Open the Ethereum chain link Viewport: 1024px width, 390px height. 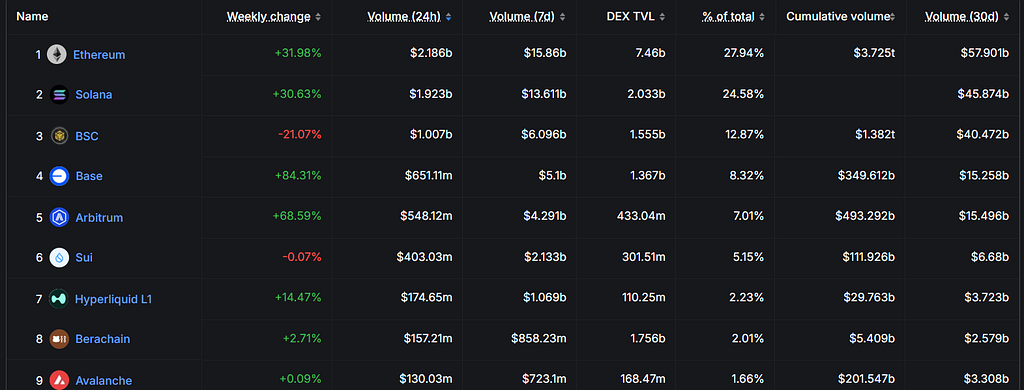point(99,55)
